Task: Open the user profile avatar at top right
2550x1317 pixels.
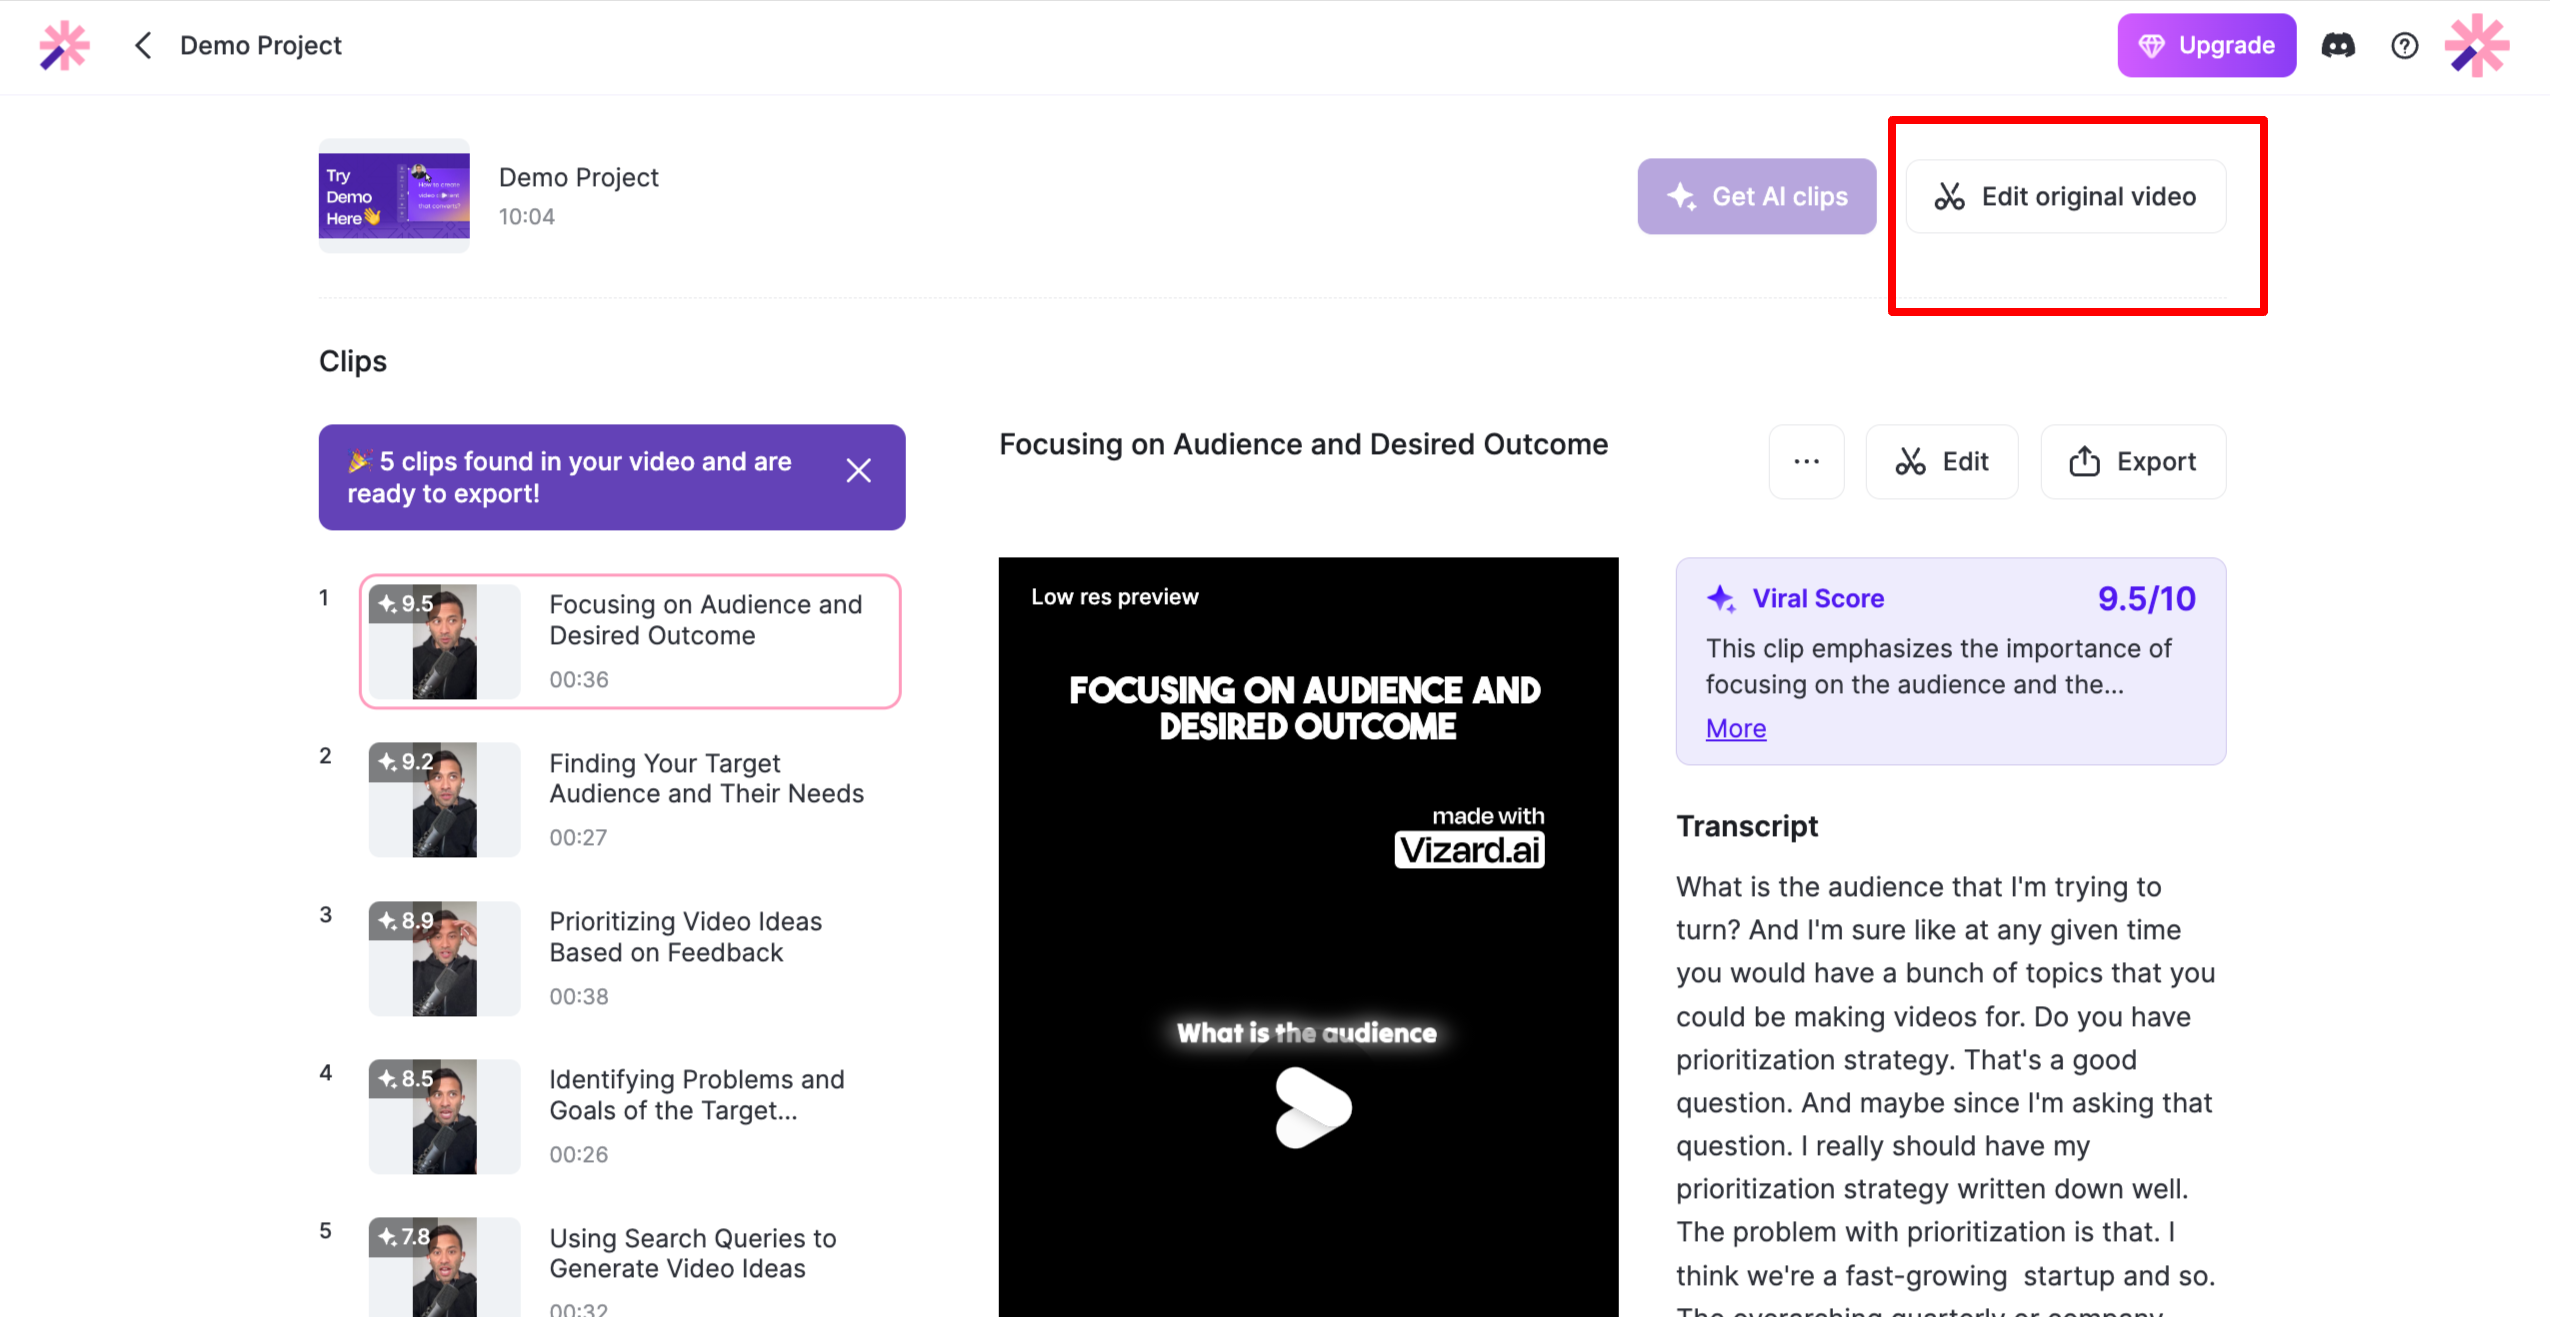Action: click(2477, 45)
